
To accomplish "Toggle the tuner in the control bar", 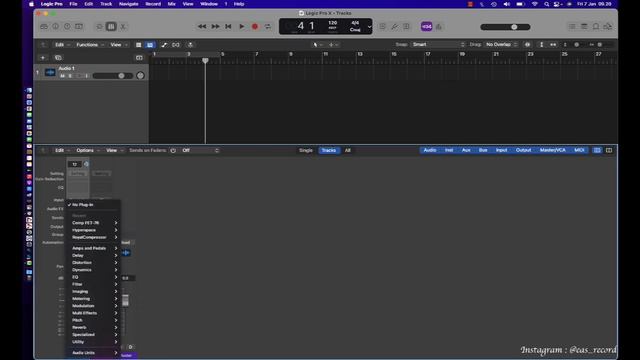I will click(x=394, y=27).
